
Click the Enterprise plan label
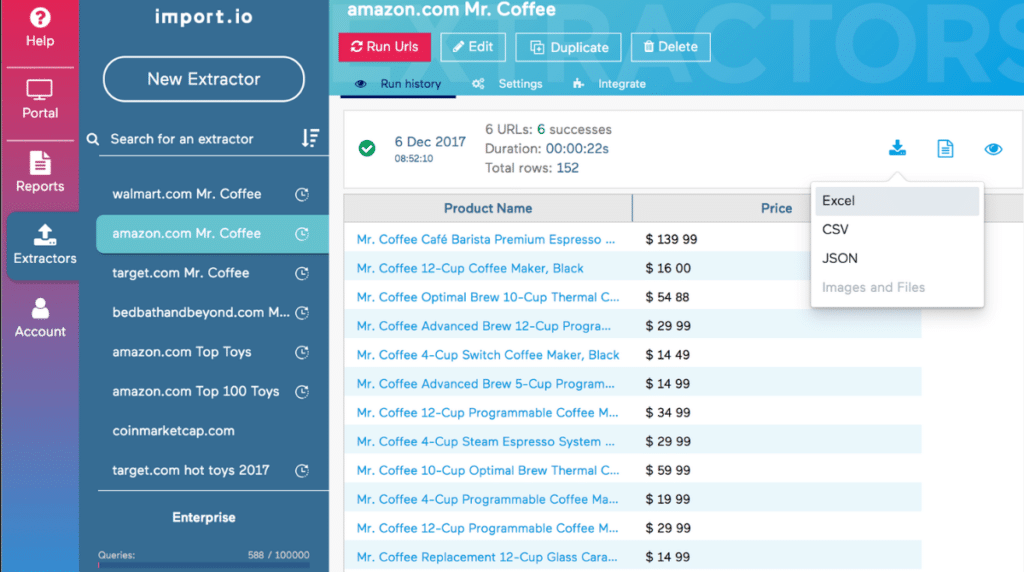coord(204,517)
